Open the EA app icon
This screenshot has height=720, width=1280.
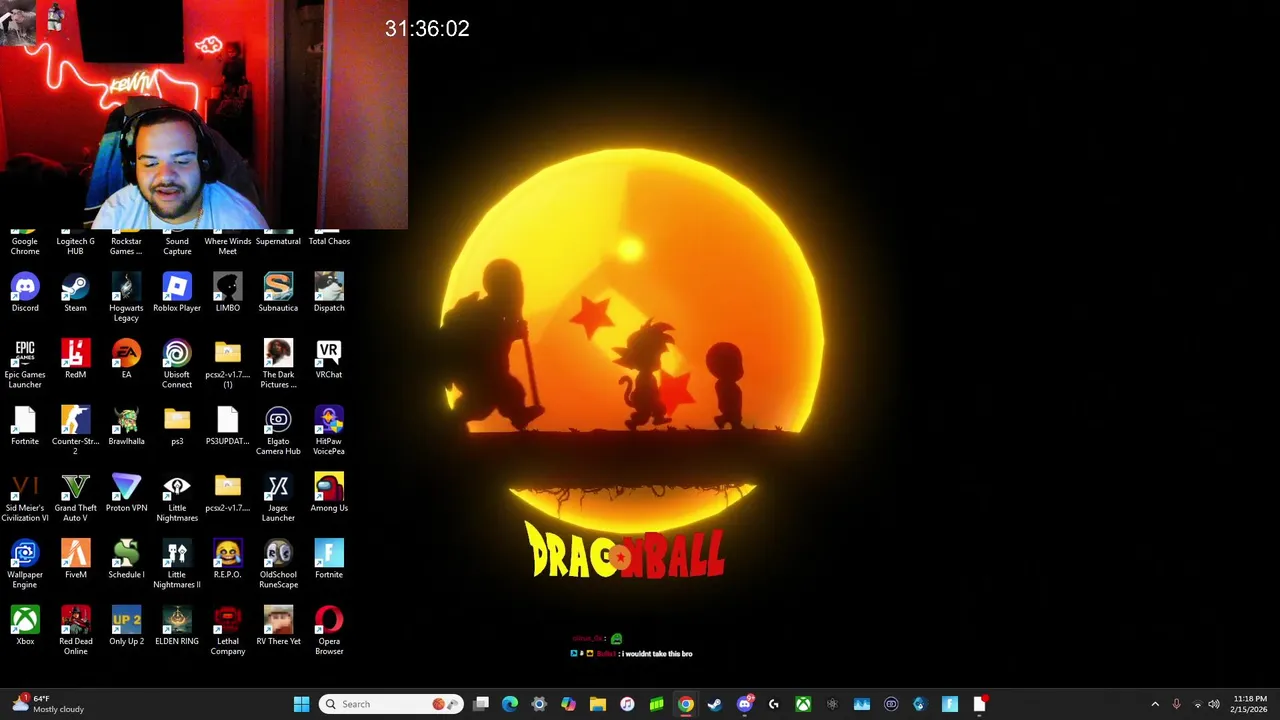coord(126,359)
